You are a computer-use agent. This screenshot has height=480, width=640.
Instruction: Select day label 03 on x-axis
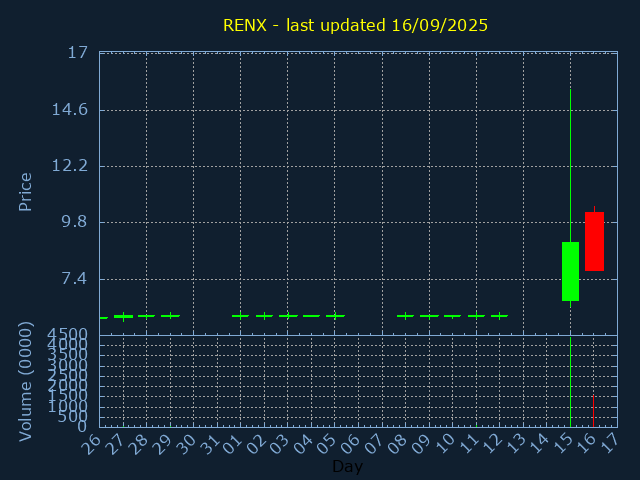279,444
